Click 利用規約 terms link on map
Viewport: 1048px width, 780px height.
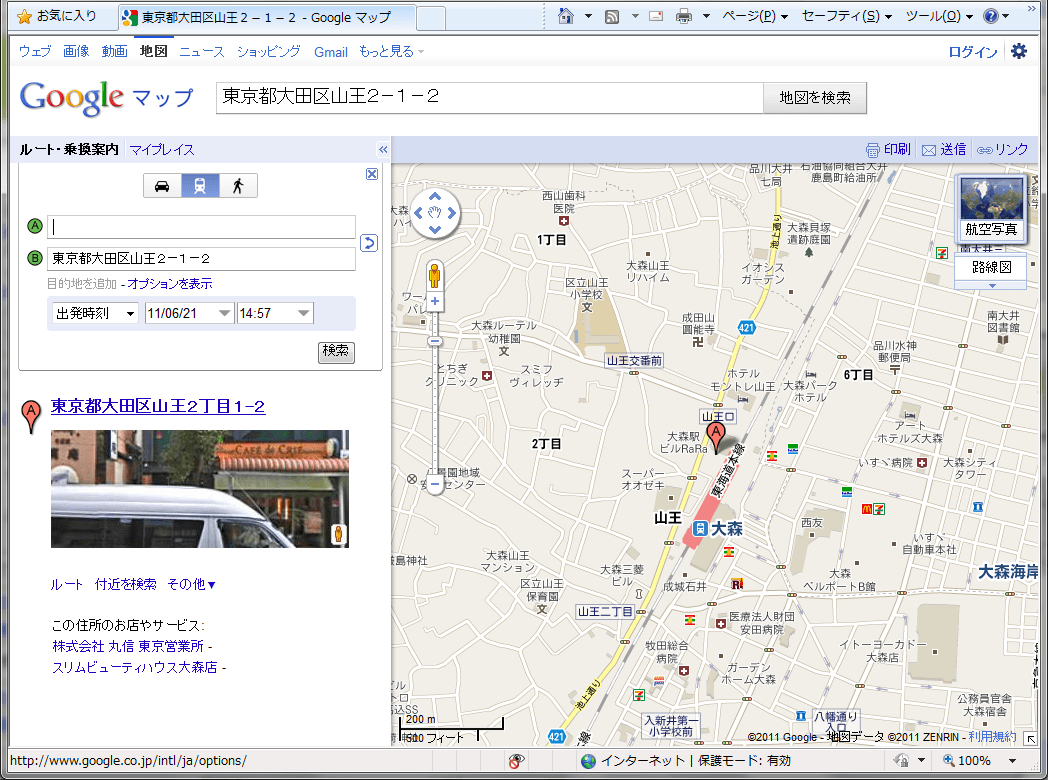pyautogui.click(x=992, y=737)
